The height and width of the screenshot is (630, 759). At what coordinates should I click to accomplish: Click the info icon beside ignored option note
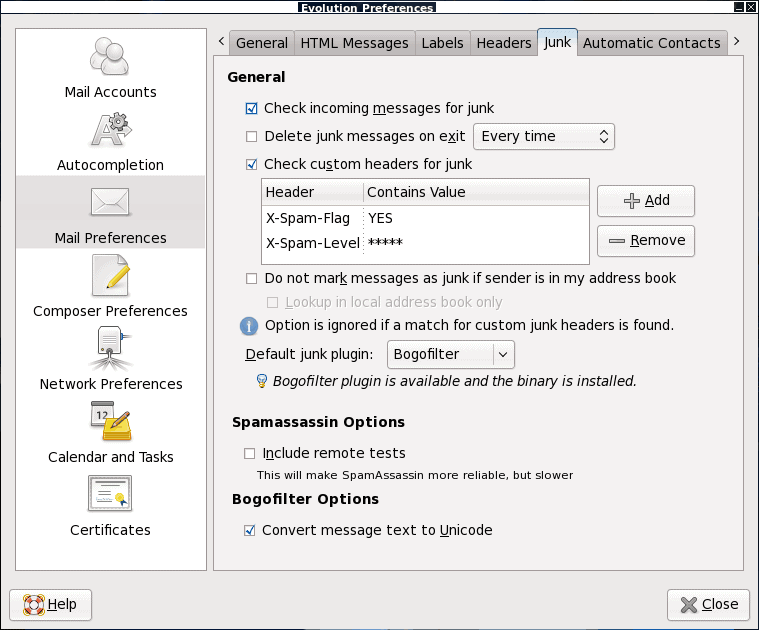(250, 326)
